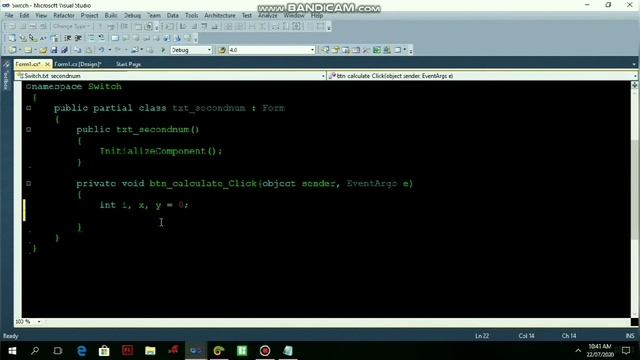Open the Undo history dropdown arrow
The image size is (640, 360).
tap(110, 50)
